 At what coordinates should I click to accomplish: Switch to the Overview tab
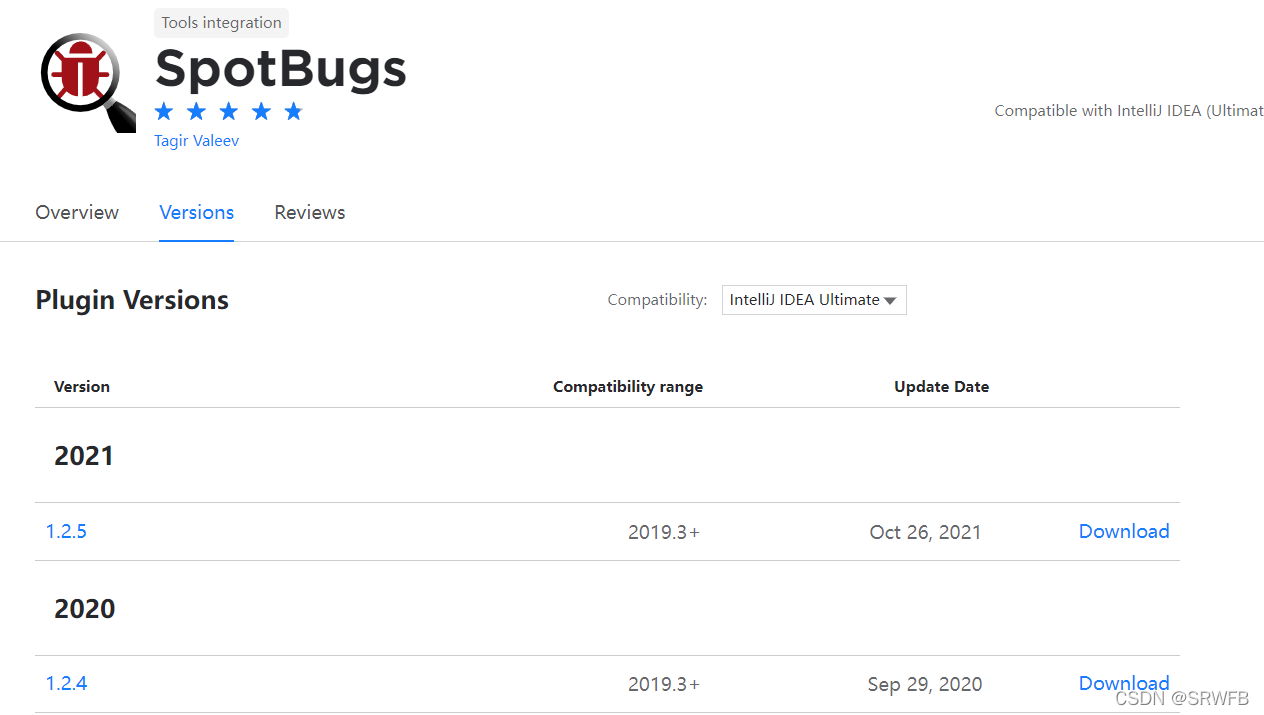[x=77, y=212]
